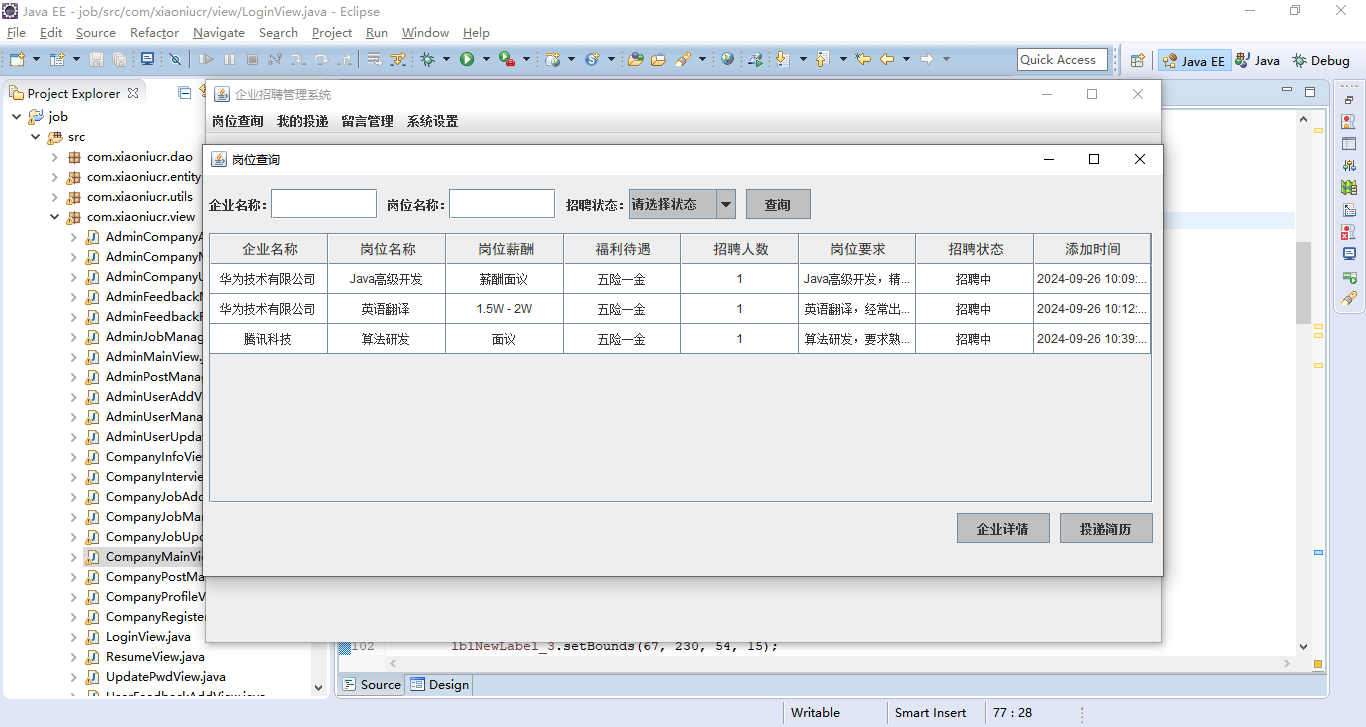Select the 腾讯科技 table row cell

click(268, 339)
